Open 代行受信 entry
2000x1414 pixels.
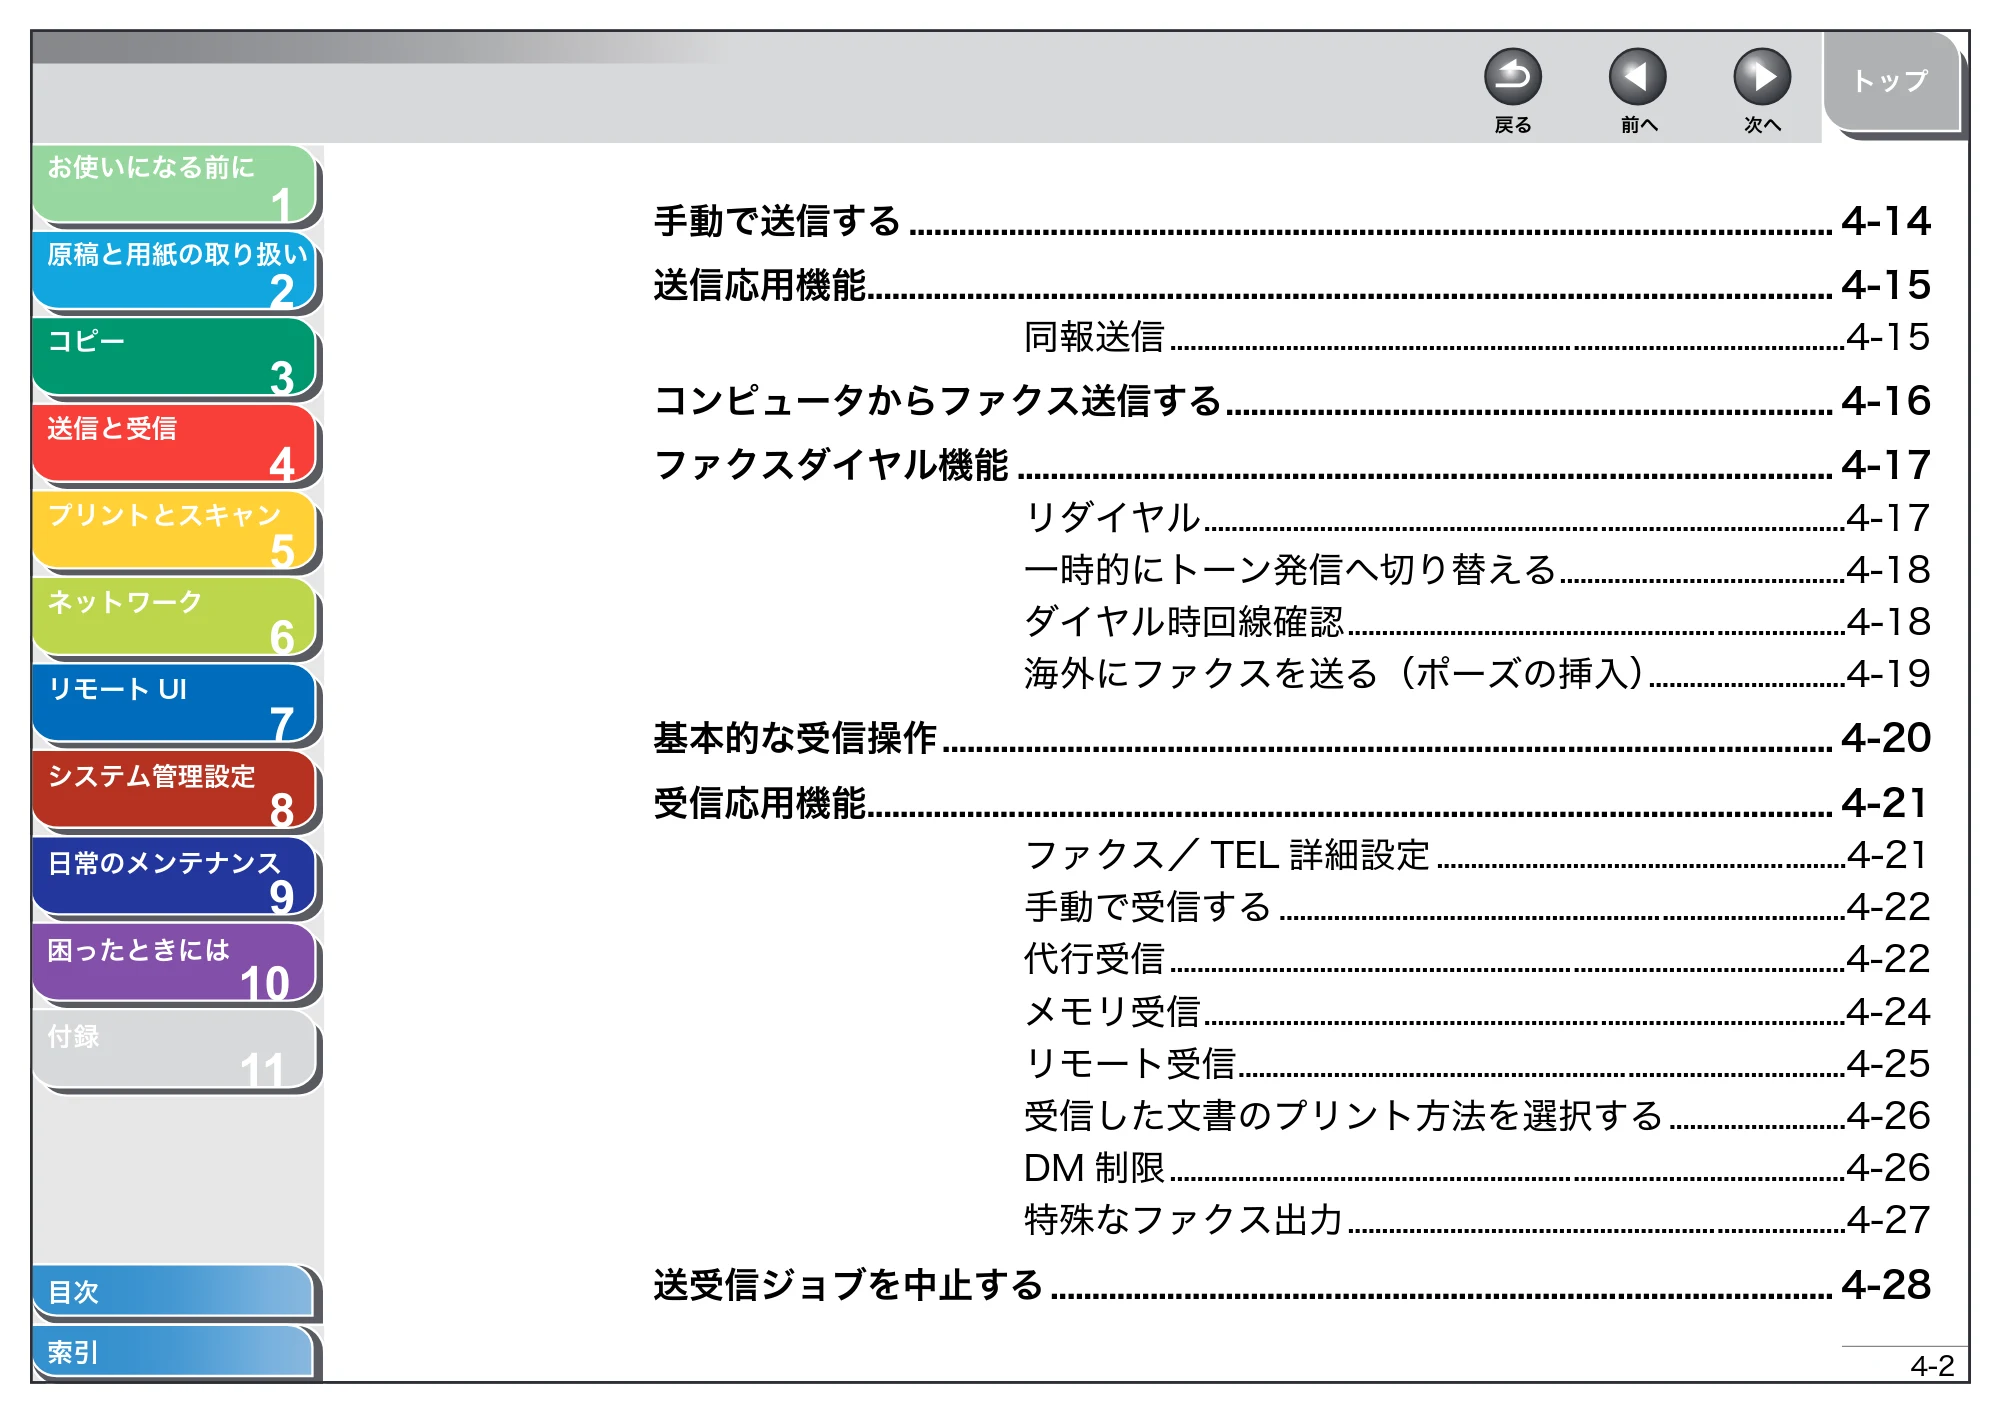pyautogui.click(x=1477, y=959)
